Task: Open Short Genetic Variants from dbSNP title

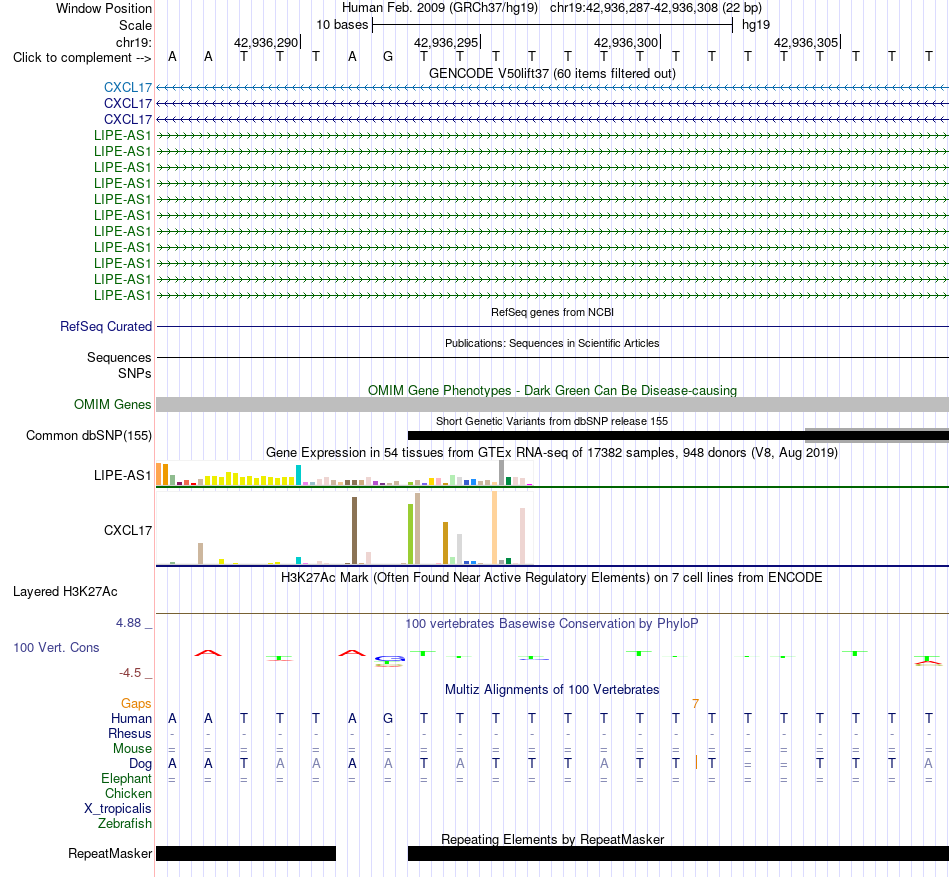Action: (552, 422)
